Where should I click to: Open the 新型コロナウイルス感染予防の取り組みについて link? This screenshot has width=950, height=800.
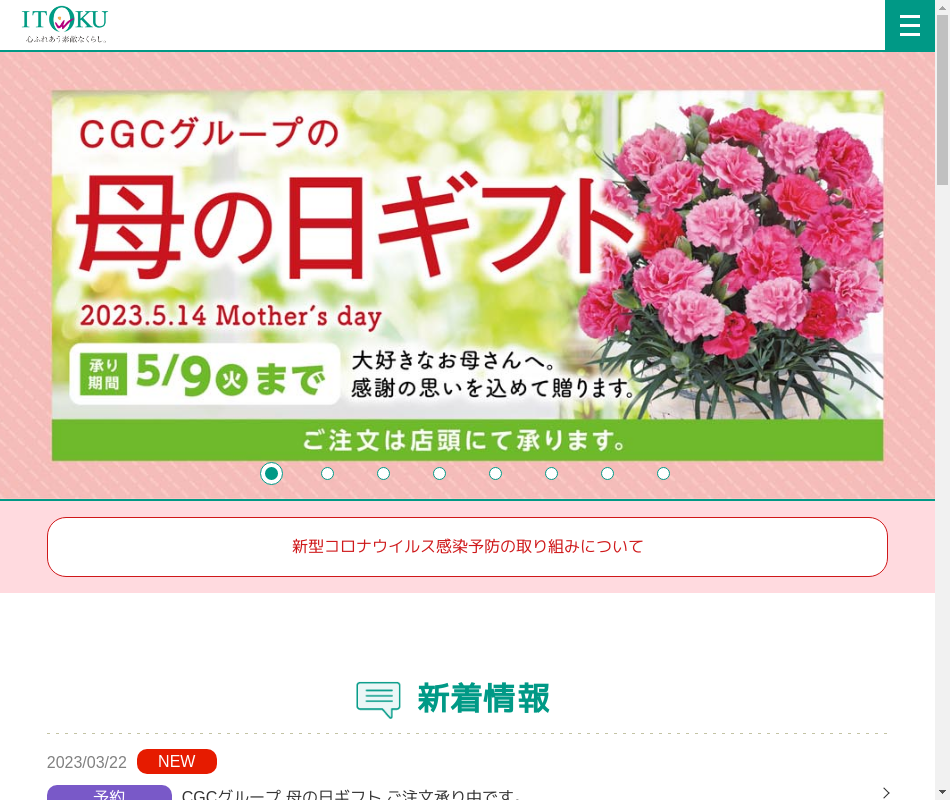tap(467, 547)
